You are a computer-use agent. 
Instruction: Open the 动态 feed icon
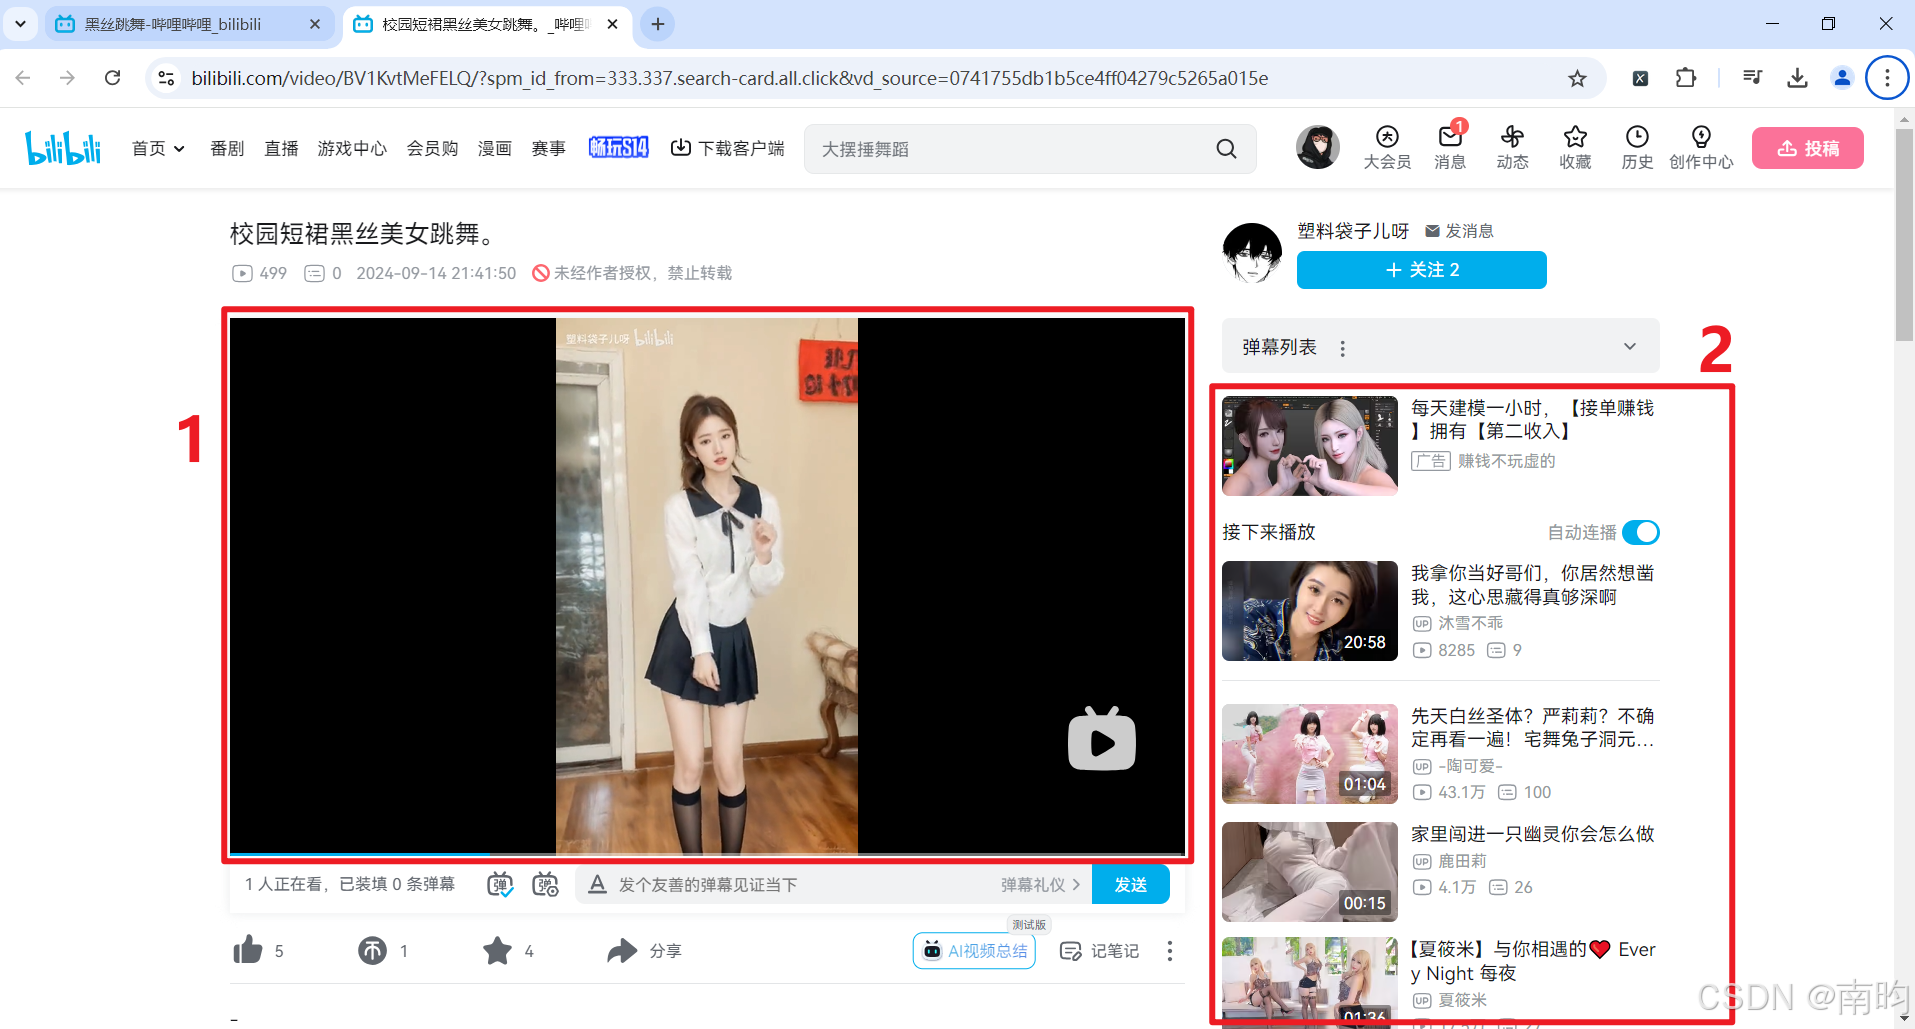coord(1512,148)
